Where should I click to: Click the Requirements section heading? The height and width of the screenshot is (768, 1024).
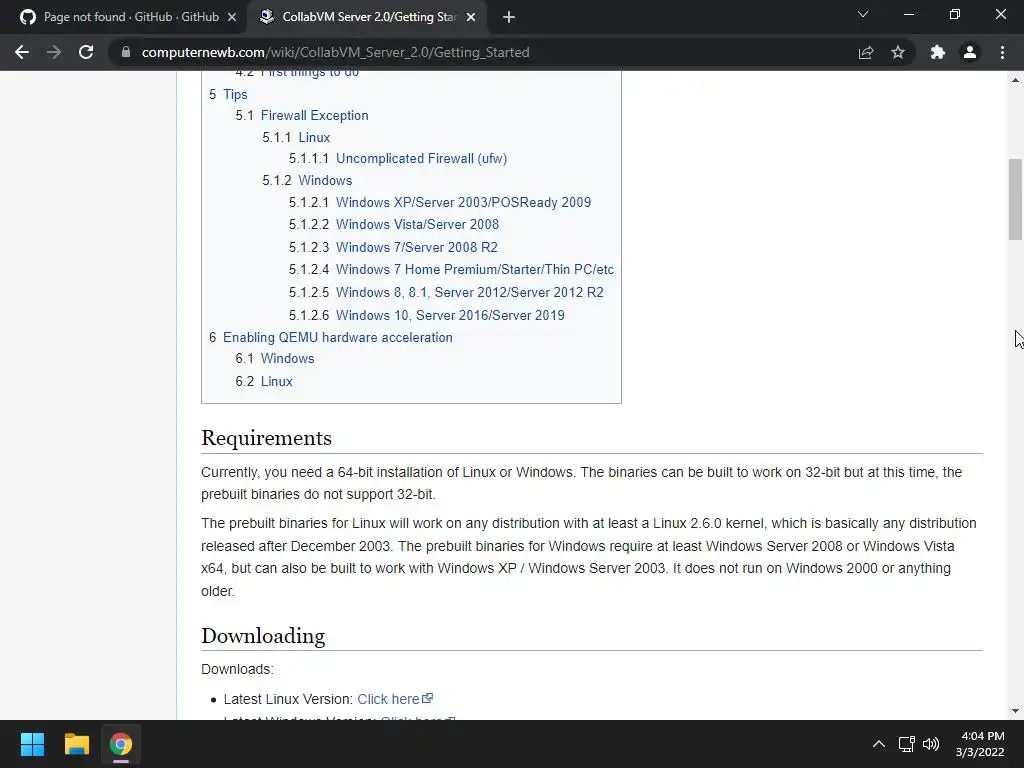click(x=266, y=438)
